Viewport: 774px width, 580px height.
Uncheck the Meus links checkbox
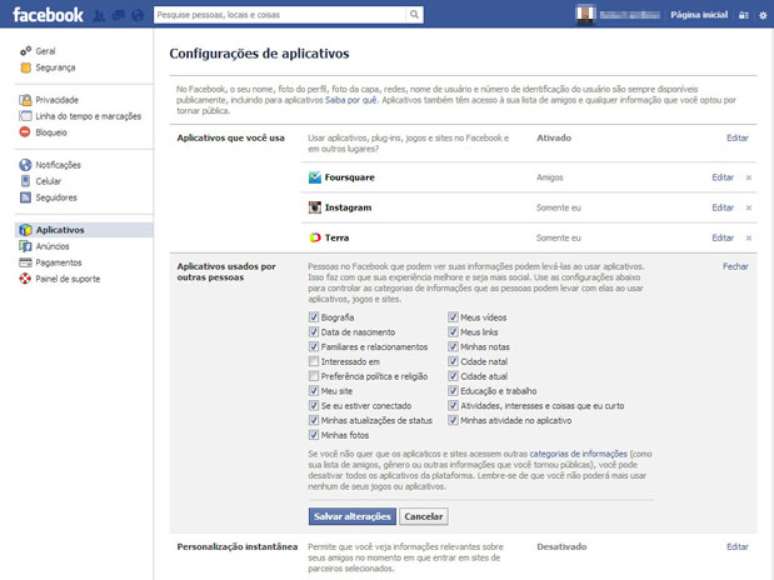click(x=453, y=332)
